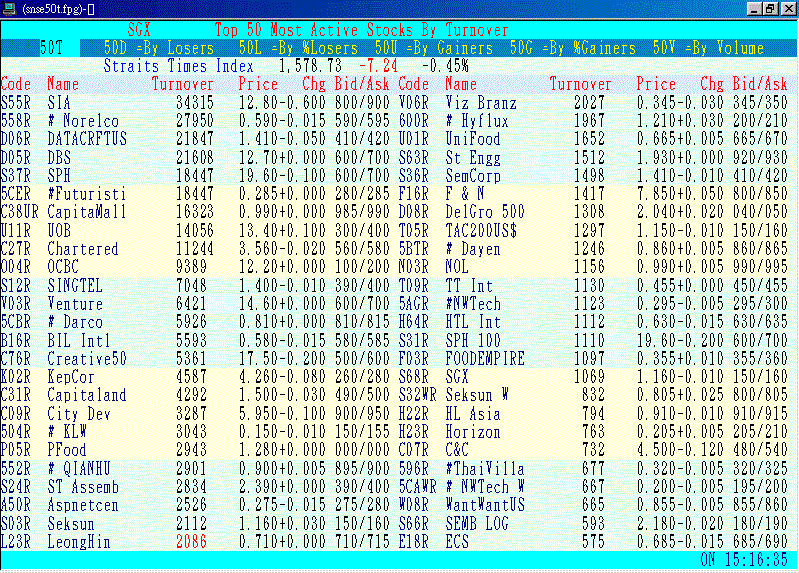This screenshot has width=799, height=573.
Task: Select the WantWantUS stock name
Action: pyautogui.click(x=485, y=505)
